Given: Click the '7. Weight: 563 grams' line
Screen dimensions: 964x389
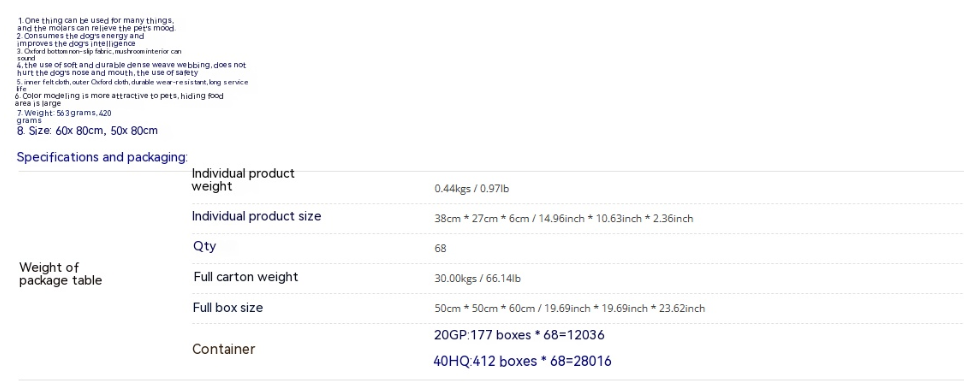Looking at the screenshot, I should point(63,116).
